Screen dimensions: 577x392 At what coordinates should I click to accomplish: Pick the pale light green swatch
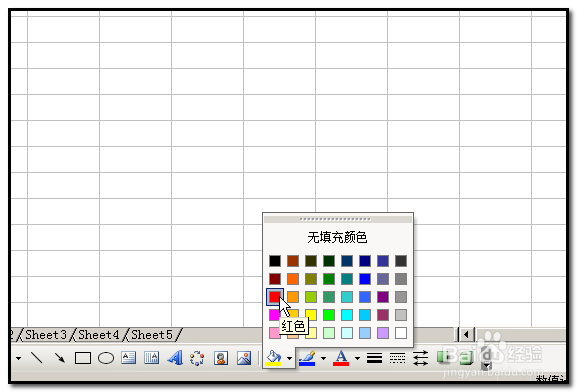pos(329,333)
